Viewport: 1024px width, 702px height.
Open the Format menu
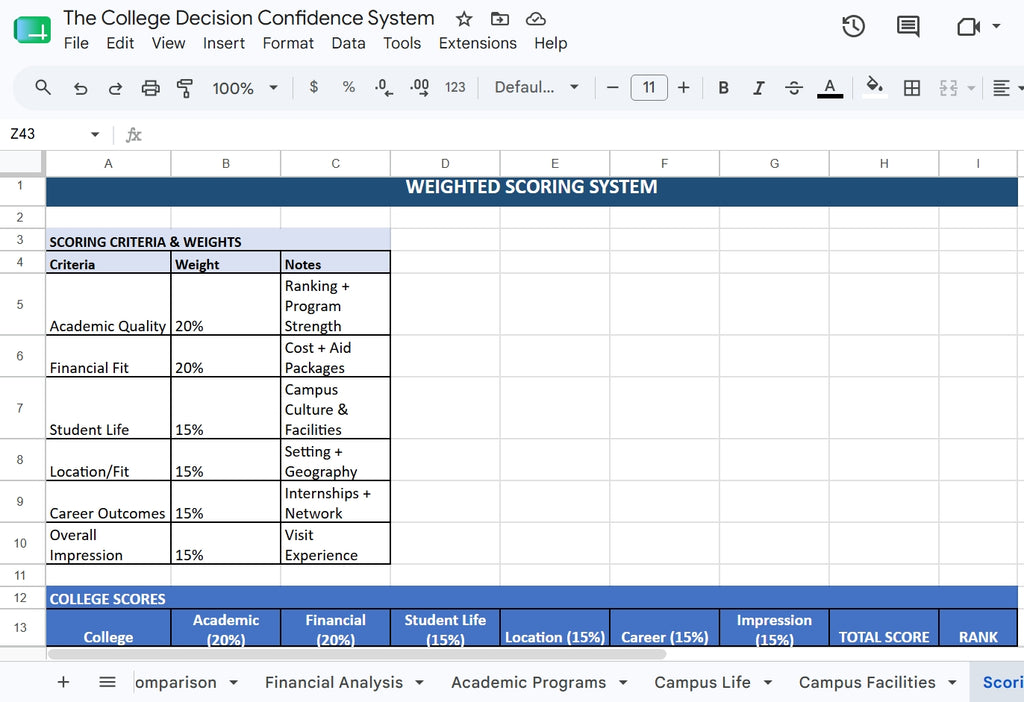click(288, 43)
